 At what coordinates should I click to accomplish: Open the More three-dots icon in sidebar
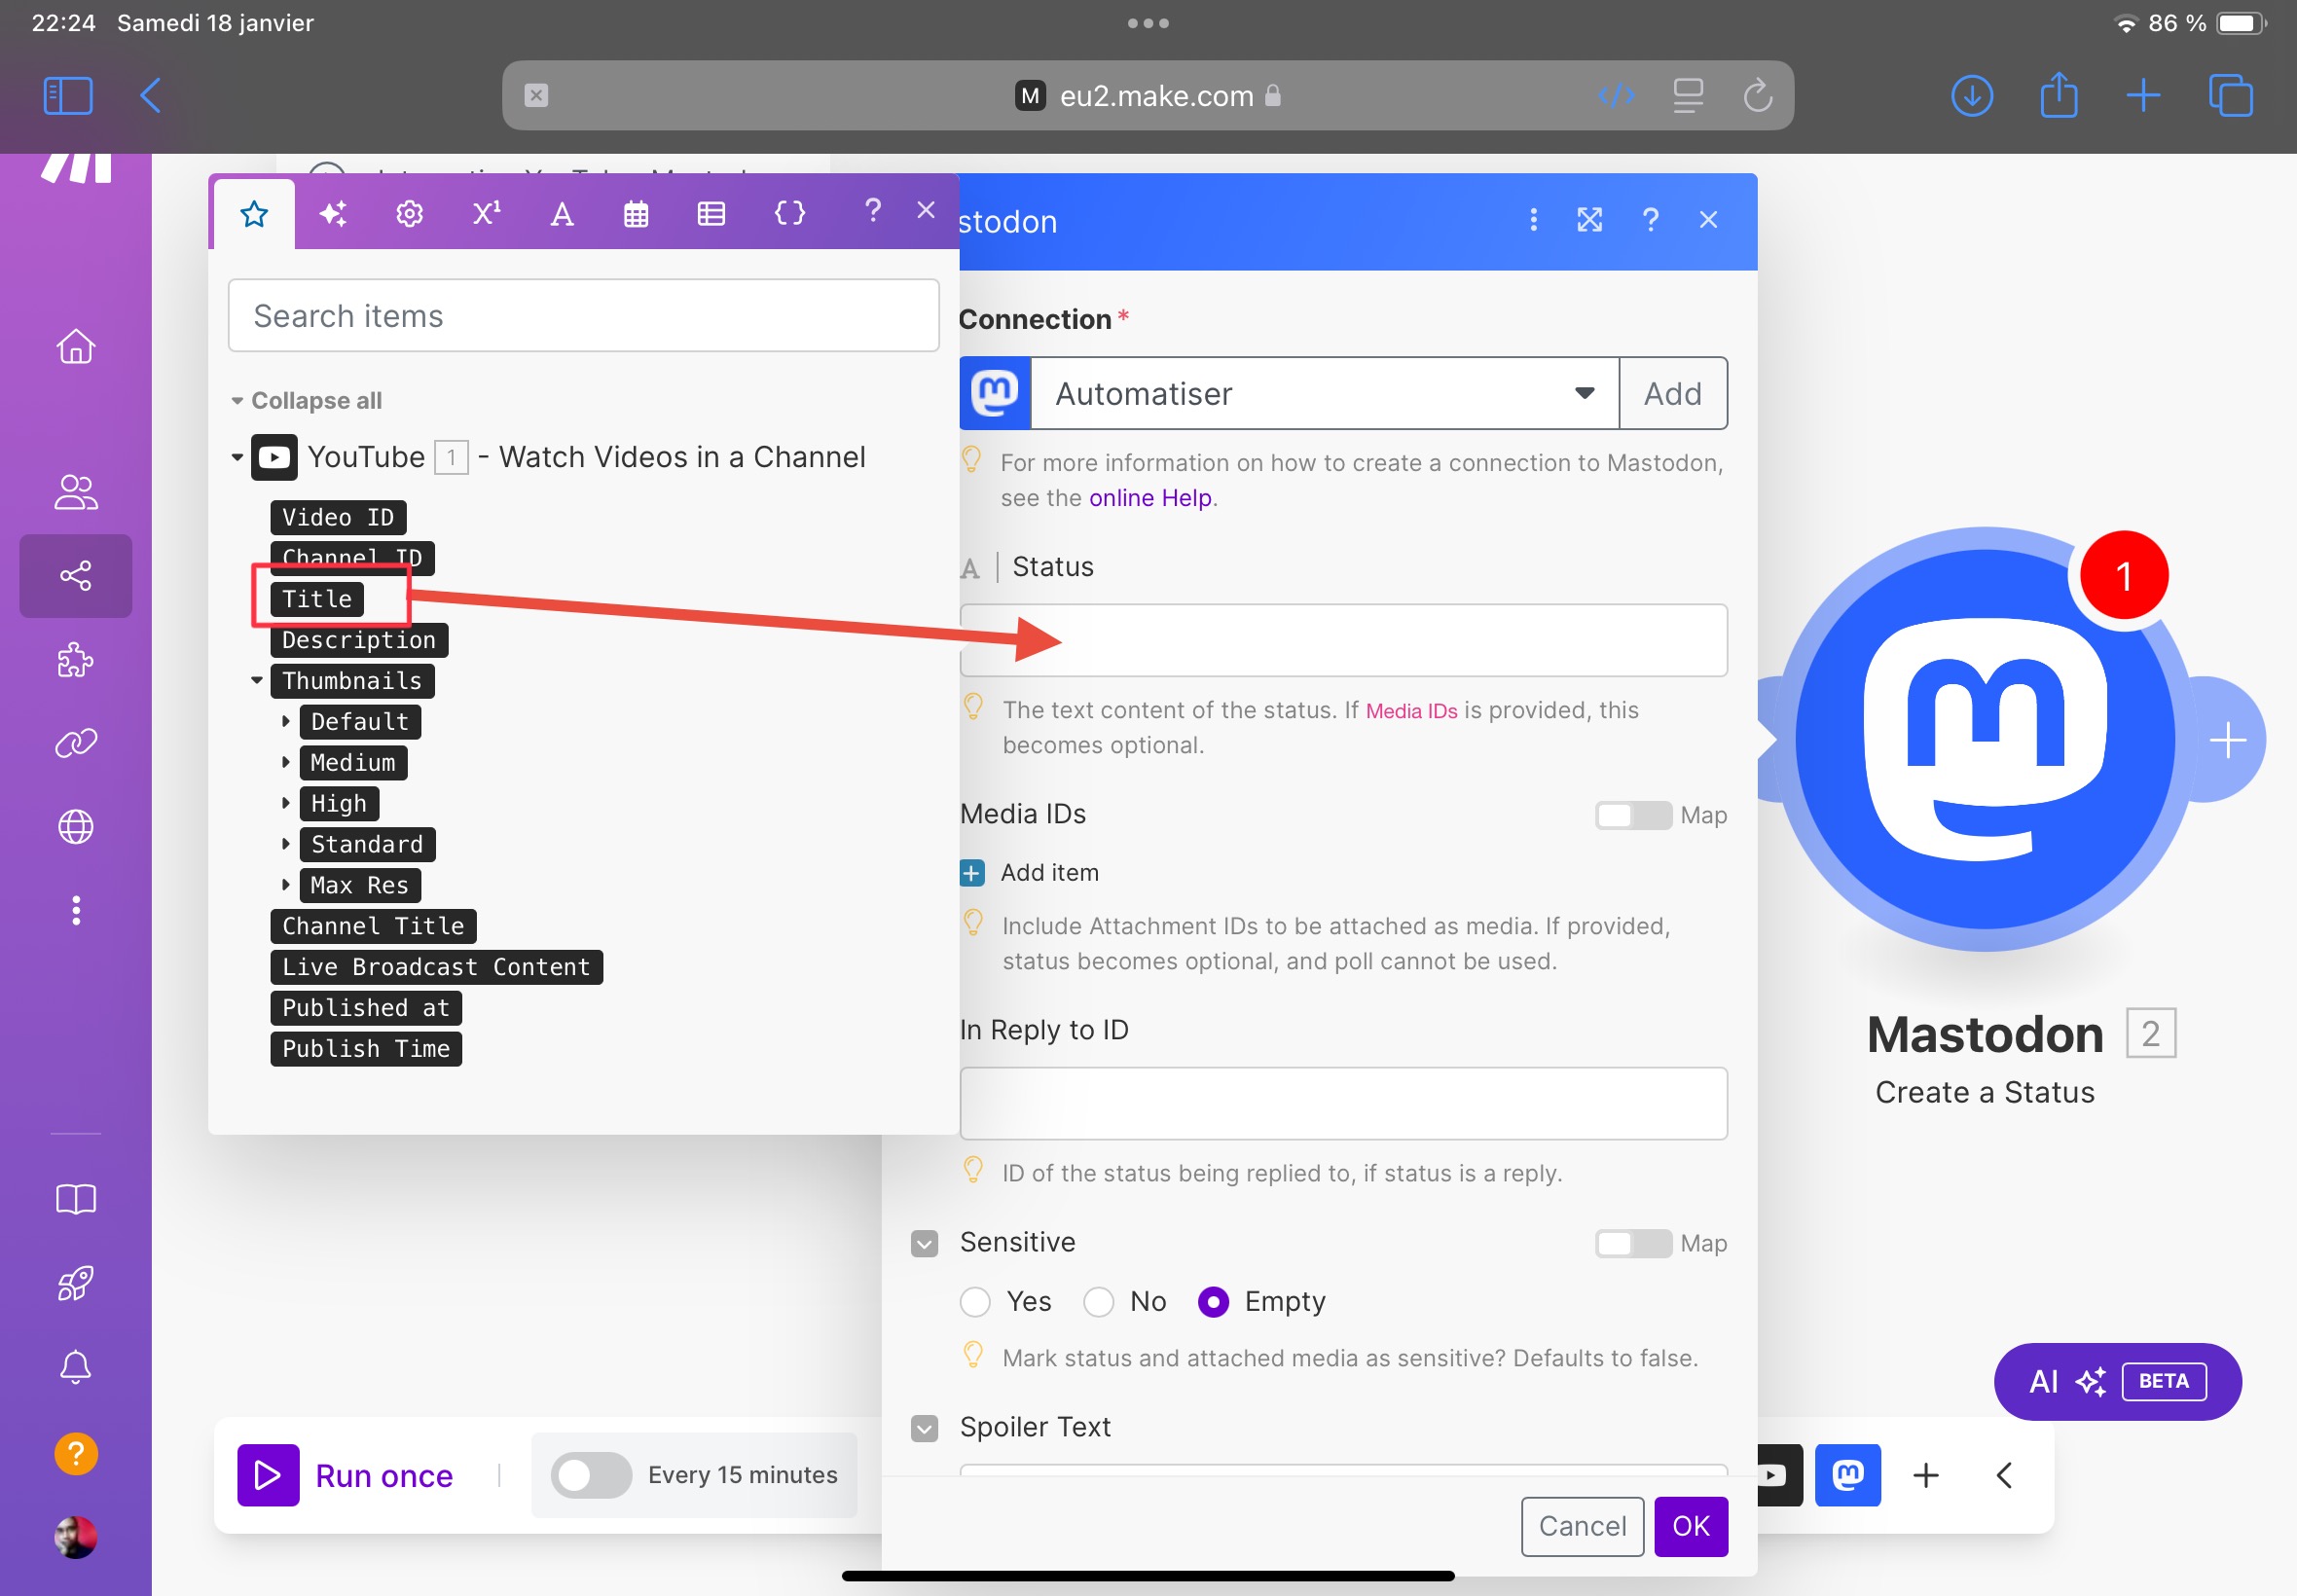point(76,910)
